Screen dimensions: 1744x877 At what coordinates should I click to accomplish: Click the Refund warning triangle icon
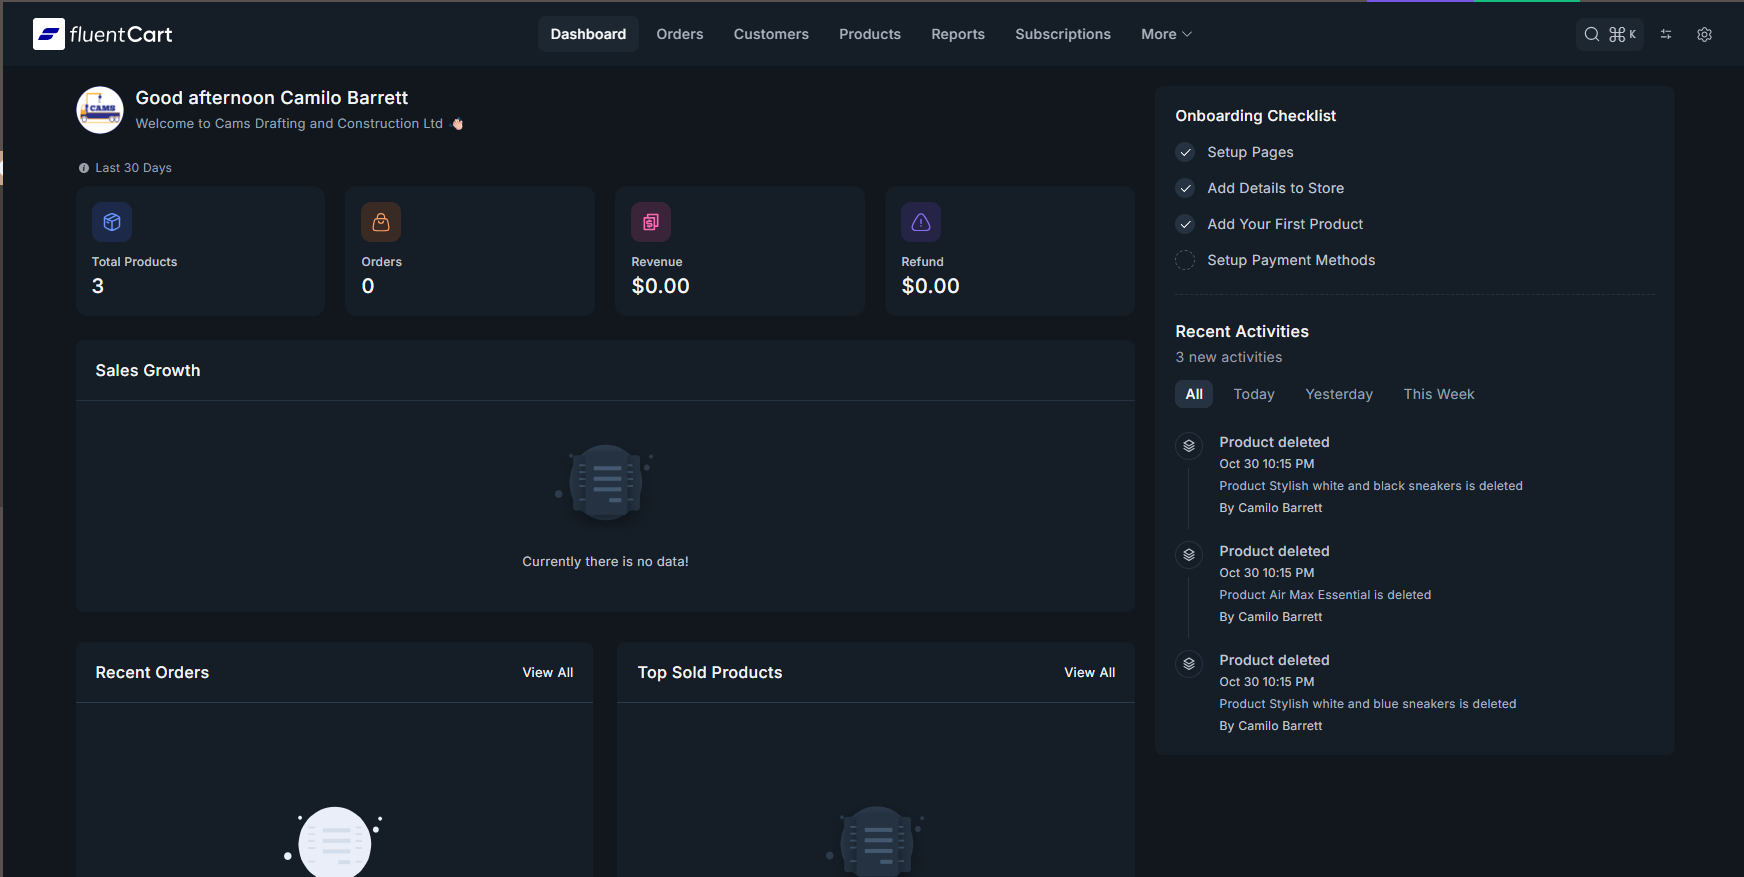click(921, 222)
